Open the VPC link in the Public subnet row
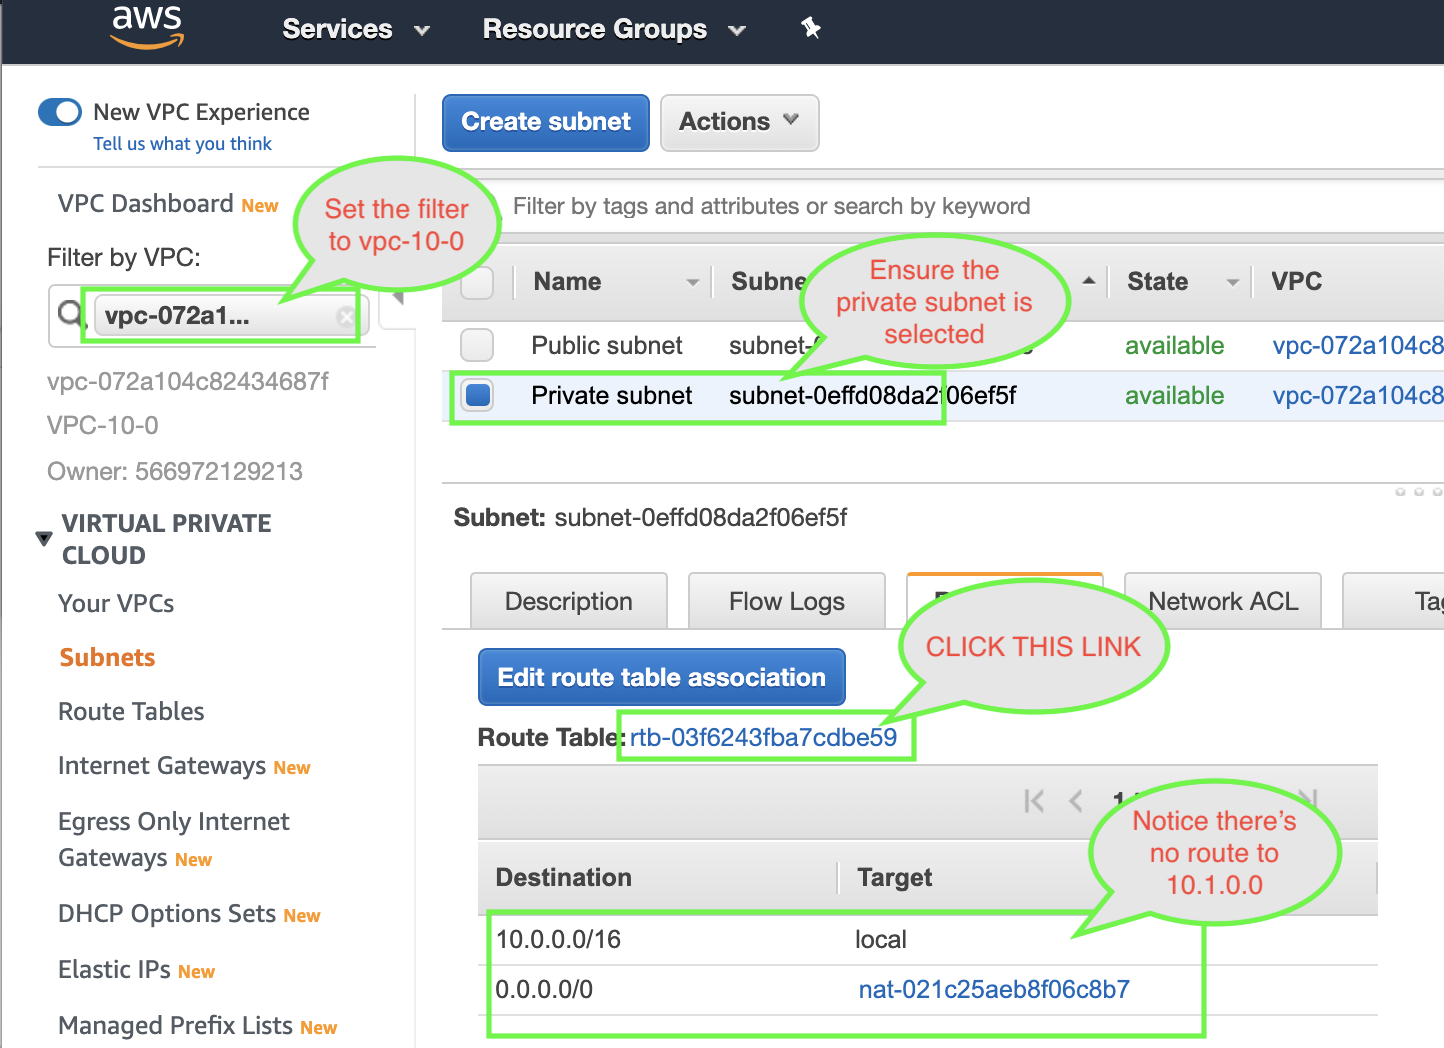Screen dimensions: 1444x1048 click(1357, 345)
